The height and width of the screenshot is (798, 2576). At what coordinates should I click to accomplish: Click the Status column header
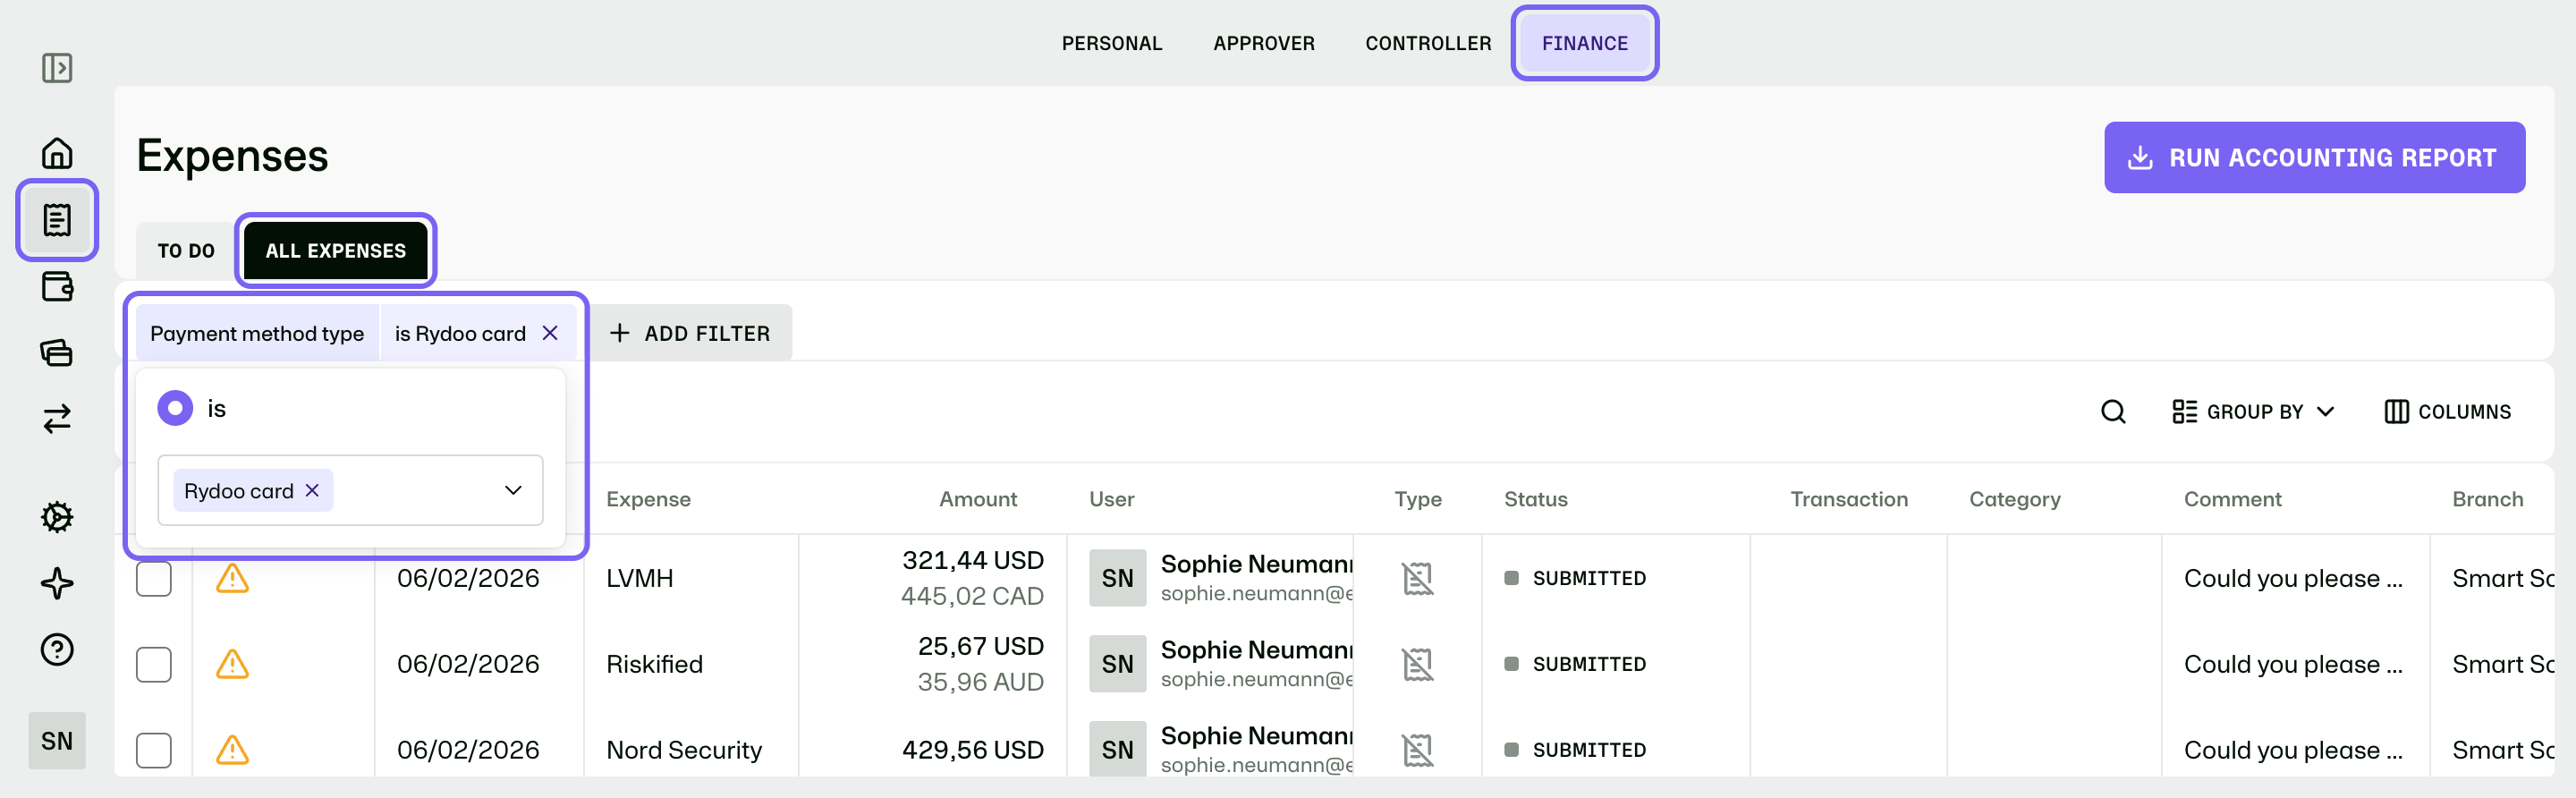pos(1535,499)
